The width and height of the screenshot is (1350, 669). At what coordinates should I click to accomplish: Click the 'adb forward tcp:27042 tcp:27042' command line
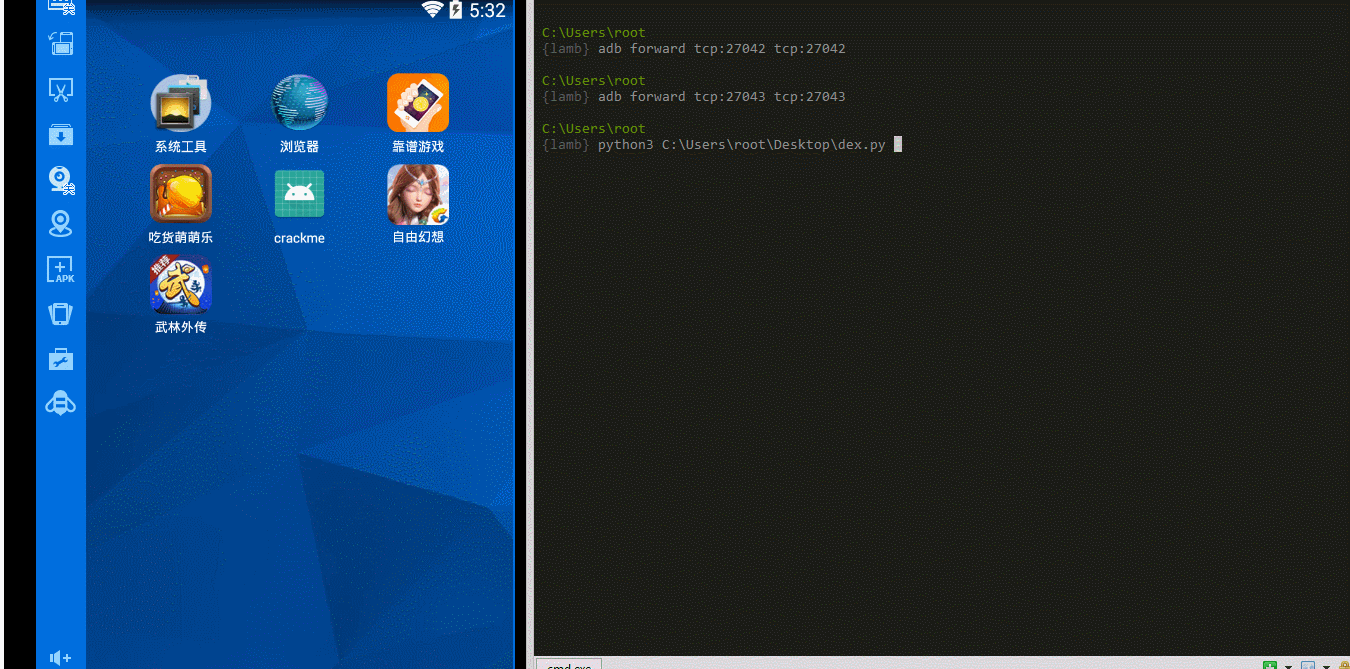(721, 48)
